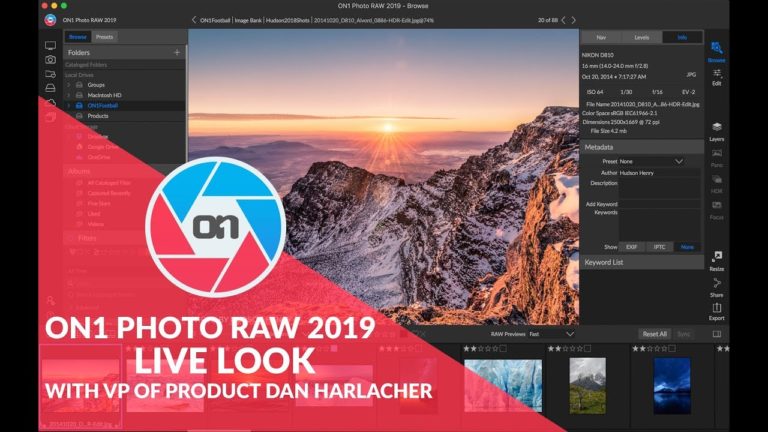This screenshot has height=432, width=768.
Task: Collapse the Metadata panel header
Action: tap(642, 147)
